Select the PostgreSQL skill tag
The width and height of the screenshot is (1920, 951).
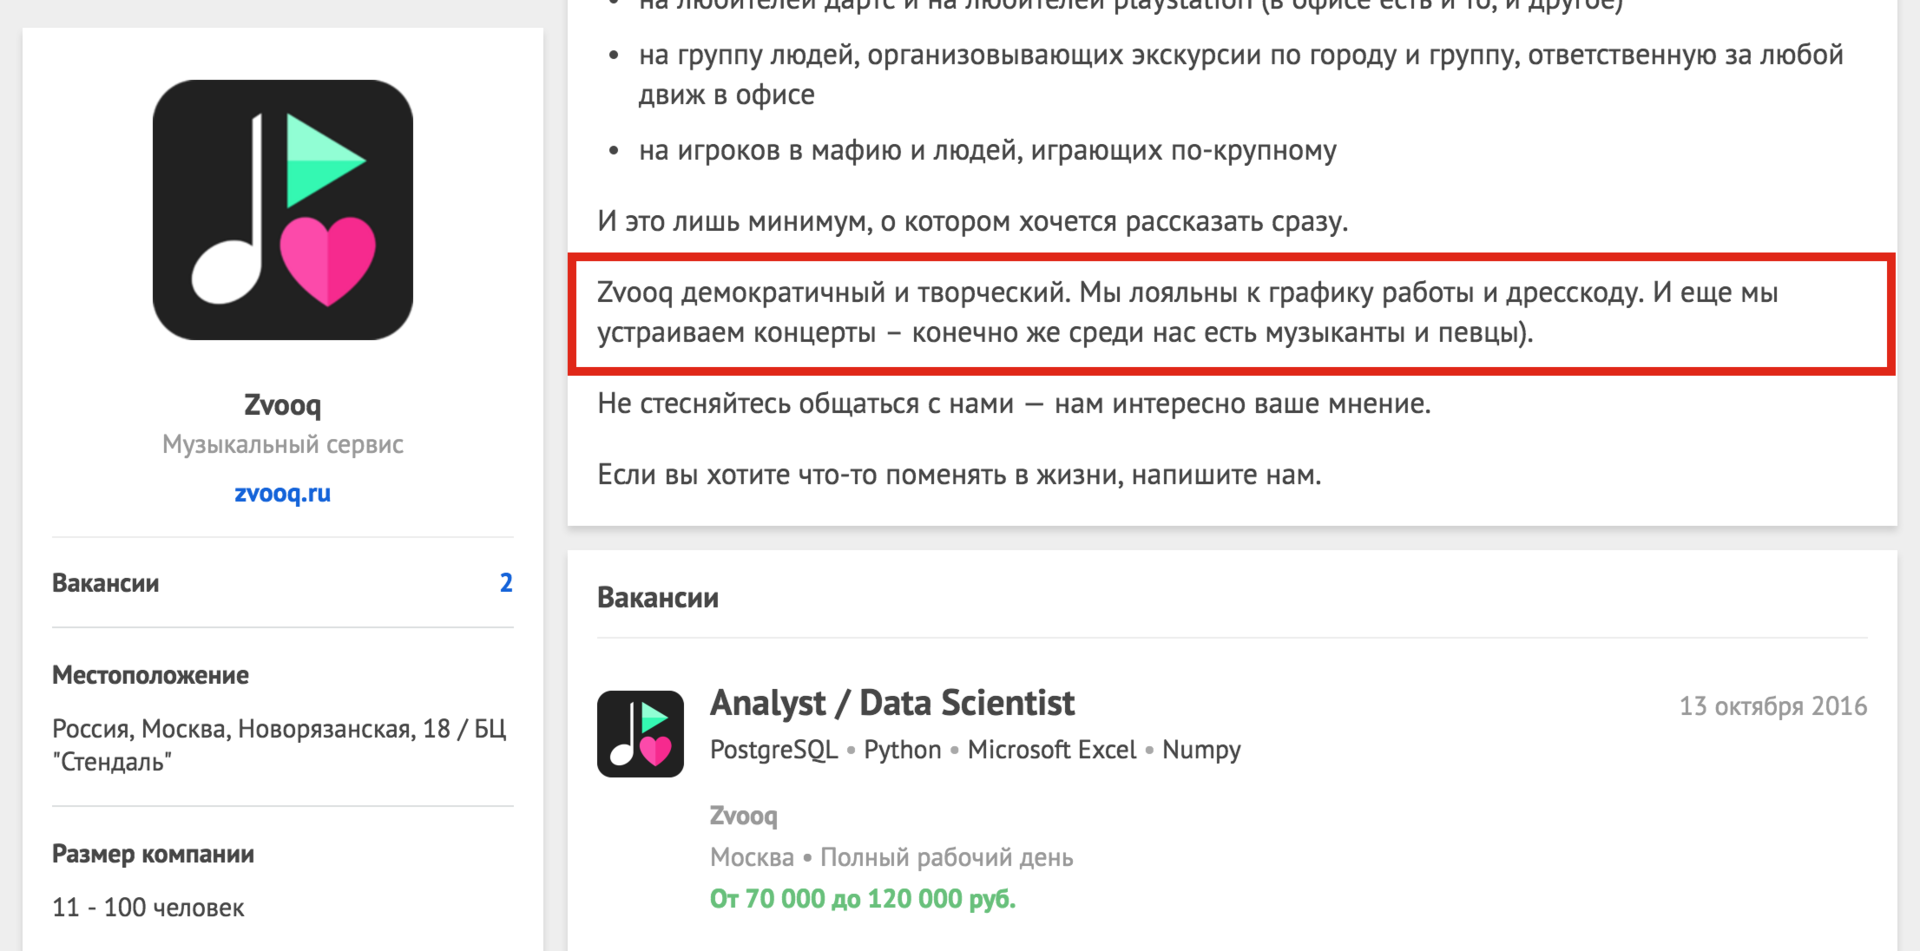coord(773,749)
